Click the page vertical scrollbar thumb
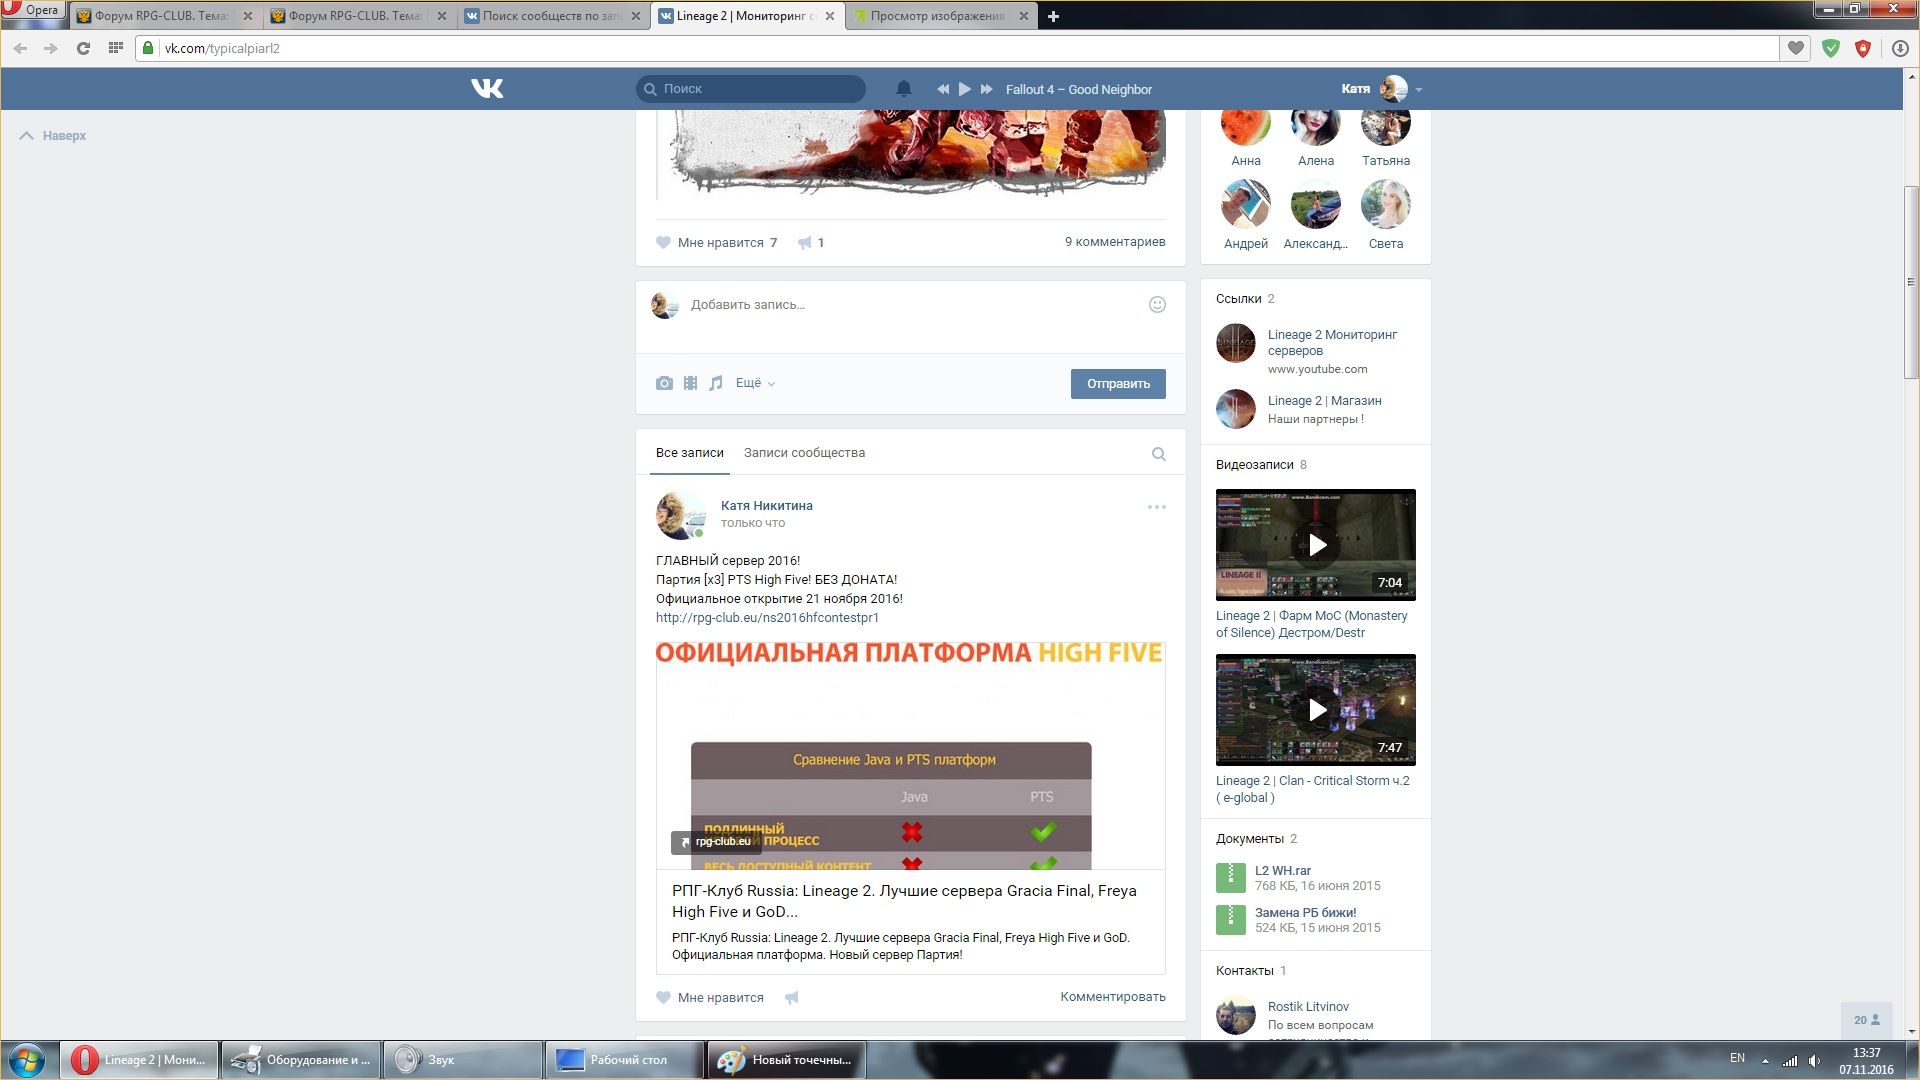 pyautogui.click(x=1911, y=282)
